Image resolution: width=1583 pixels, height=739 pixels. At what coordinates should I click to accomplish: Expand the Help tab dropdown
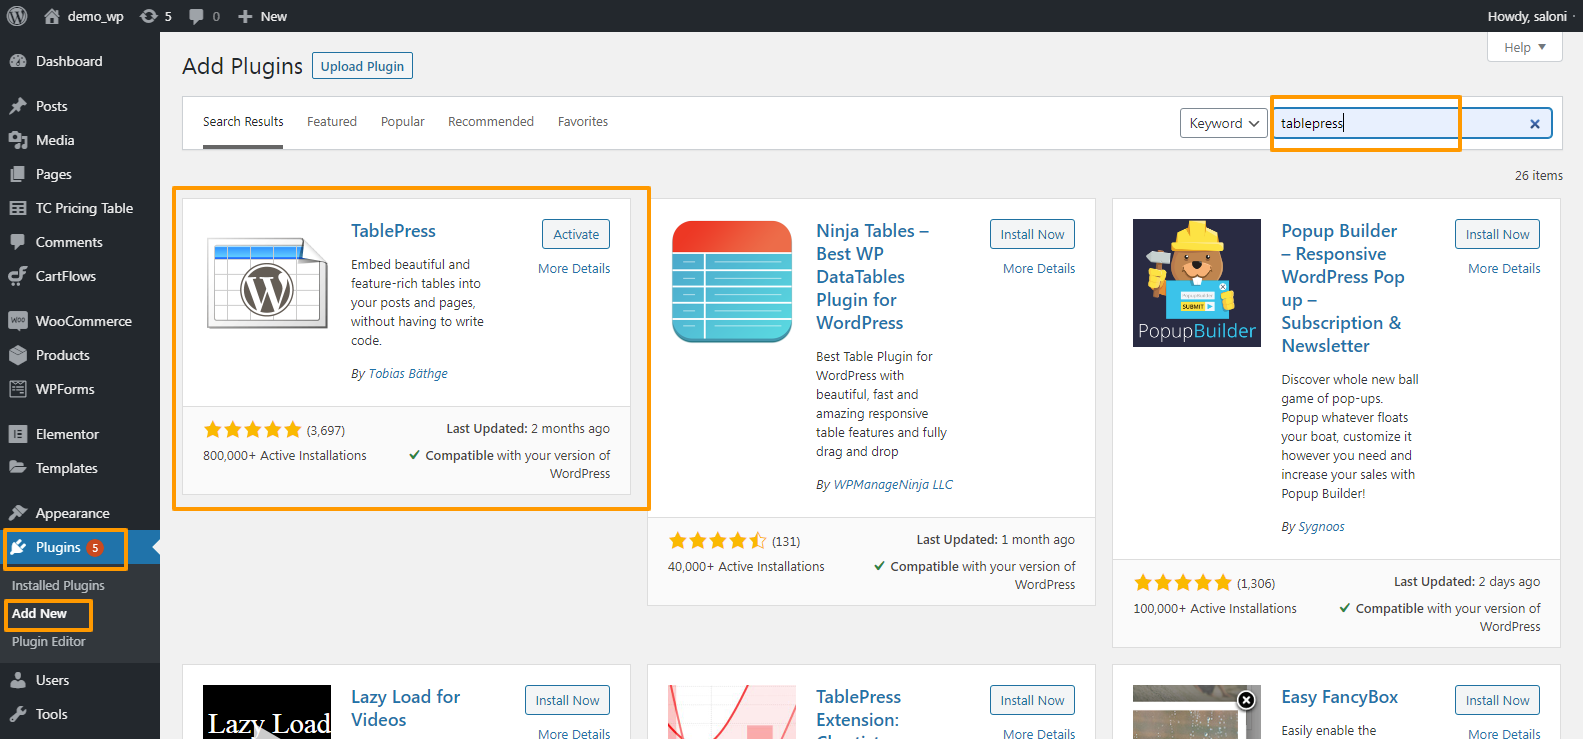click(x=1525, y=47)
